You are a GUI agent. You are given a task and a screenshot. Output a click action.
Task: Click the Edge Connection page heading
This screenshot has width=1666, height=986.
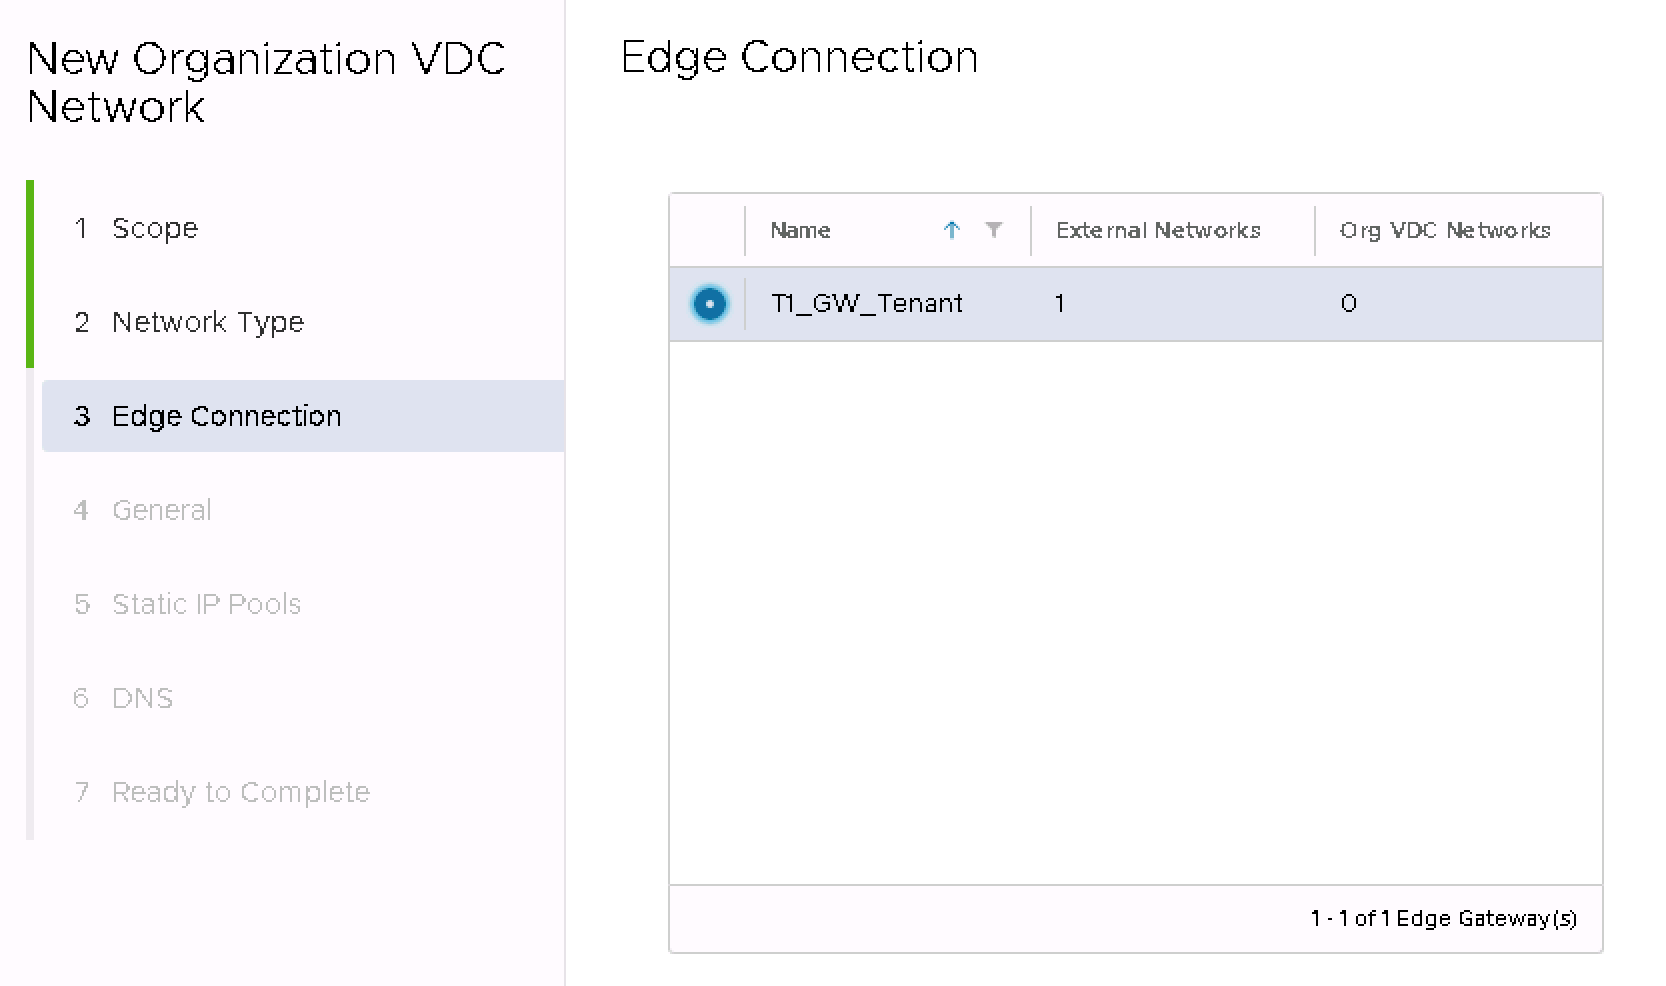(x=799, y=57)
